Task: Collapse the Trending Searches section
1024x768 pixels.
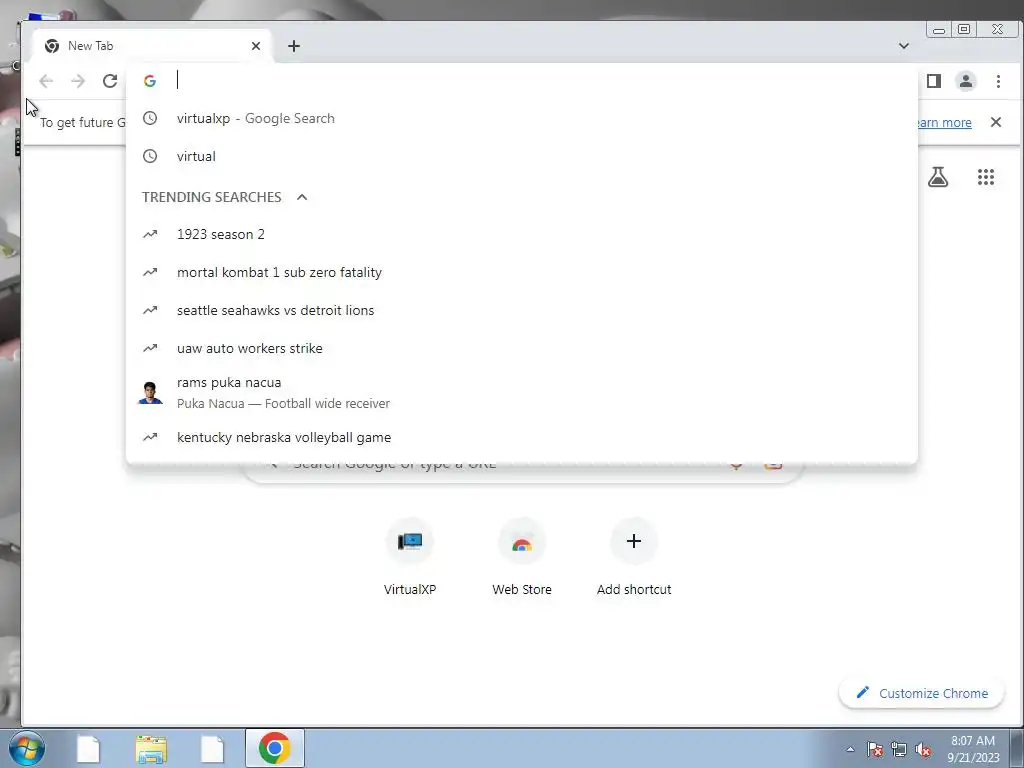Action: point(302,197)
